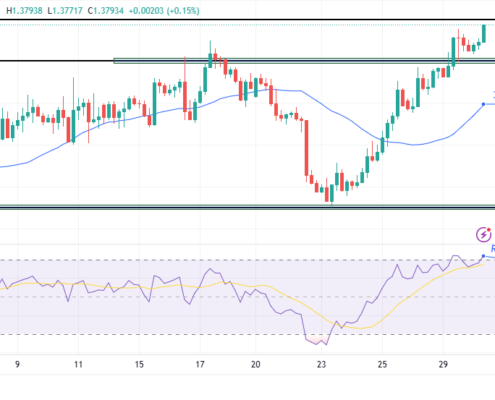Click date label 9 on time axis
495x400 pixels.
click(17, 364)
